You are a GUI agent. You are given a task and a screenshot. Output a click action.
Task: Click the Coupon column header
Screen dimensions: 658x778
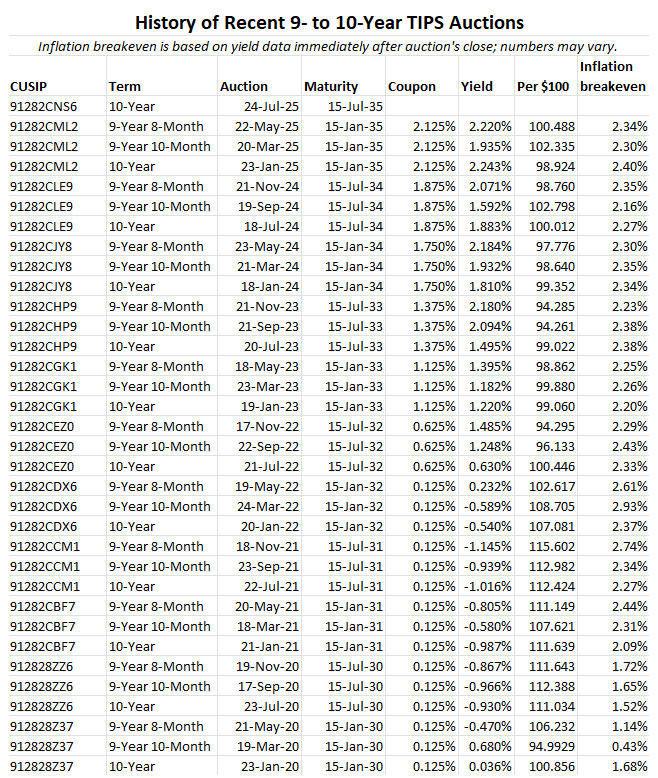click(412, 87)
